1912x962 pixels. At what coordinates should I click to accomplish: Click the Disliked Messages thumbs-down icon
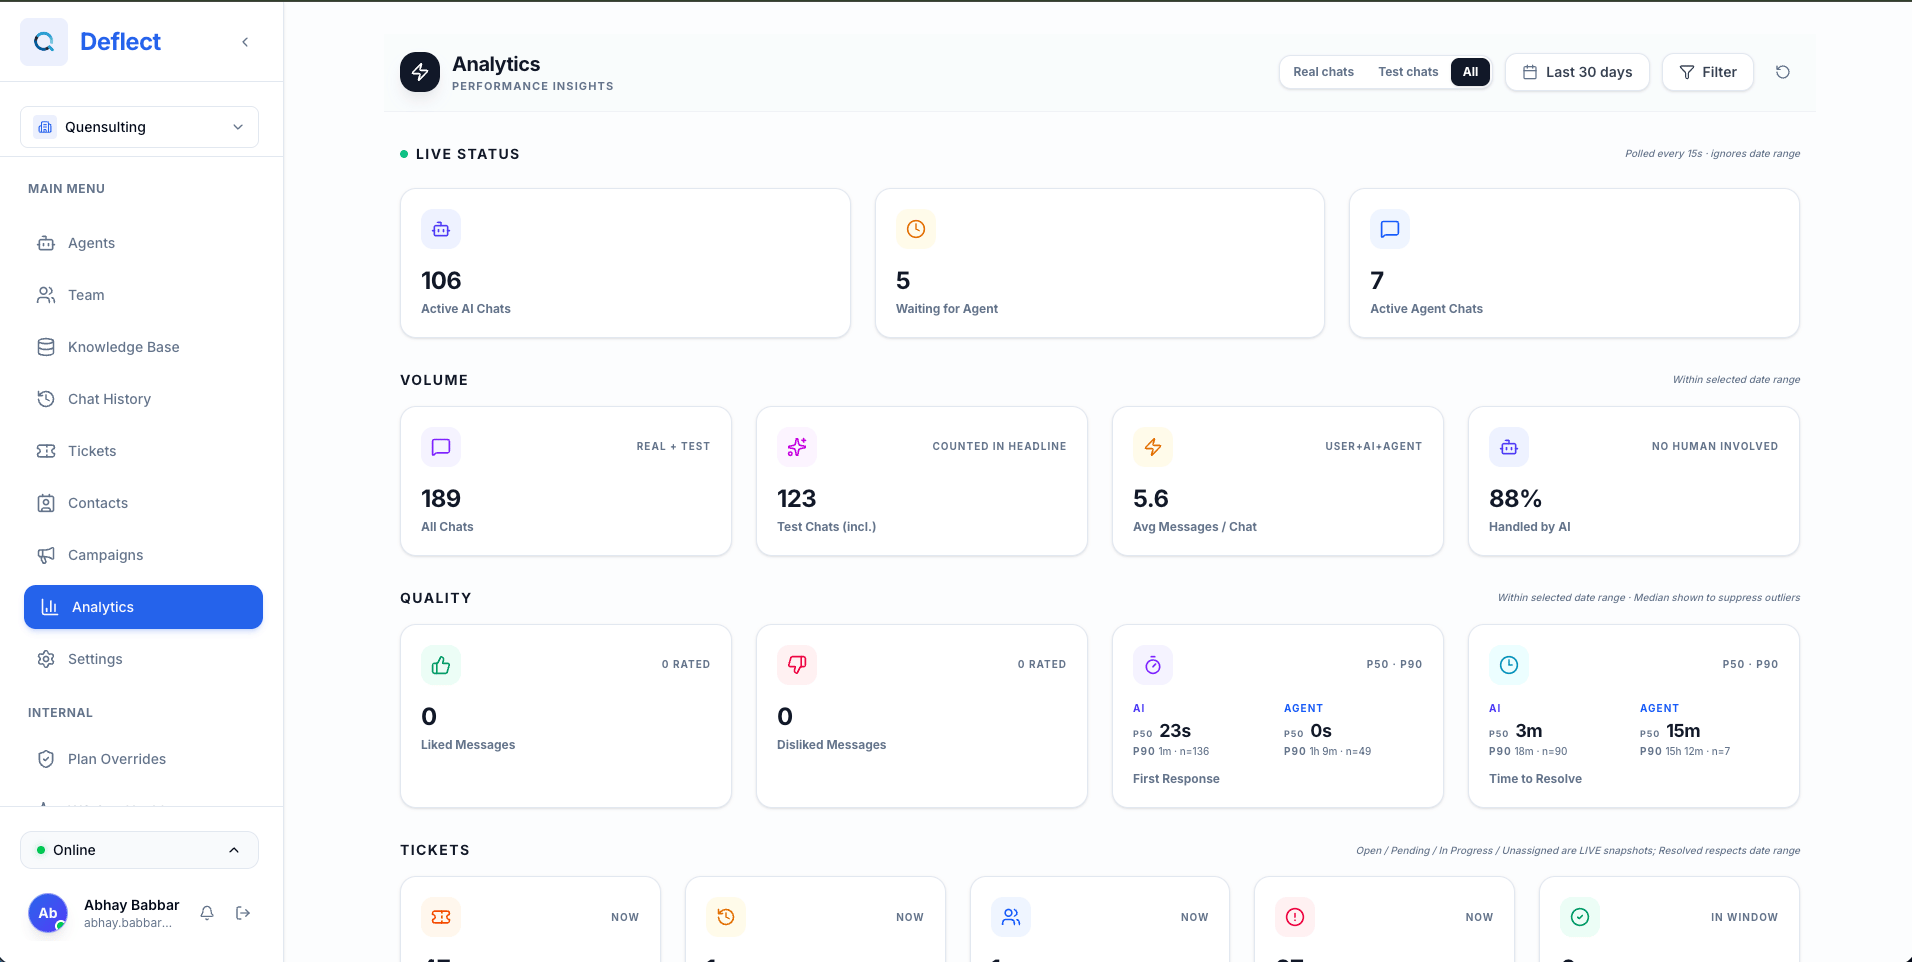coord(797,665)
